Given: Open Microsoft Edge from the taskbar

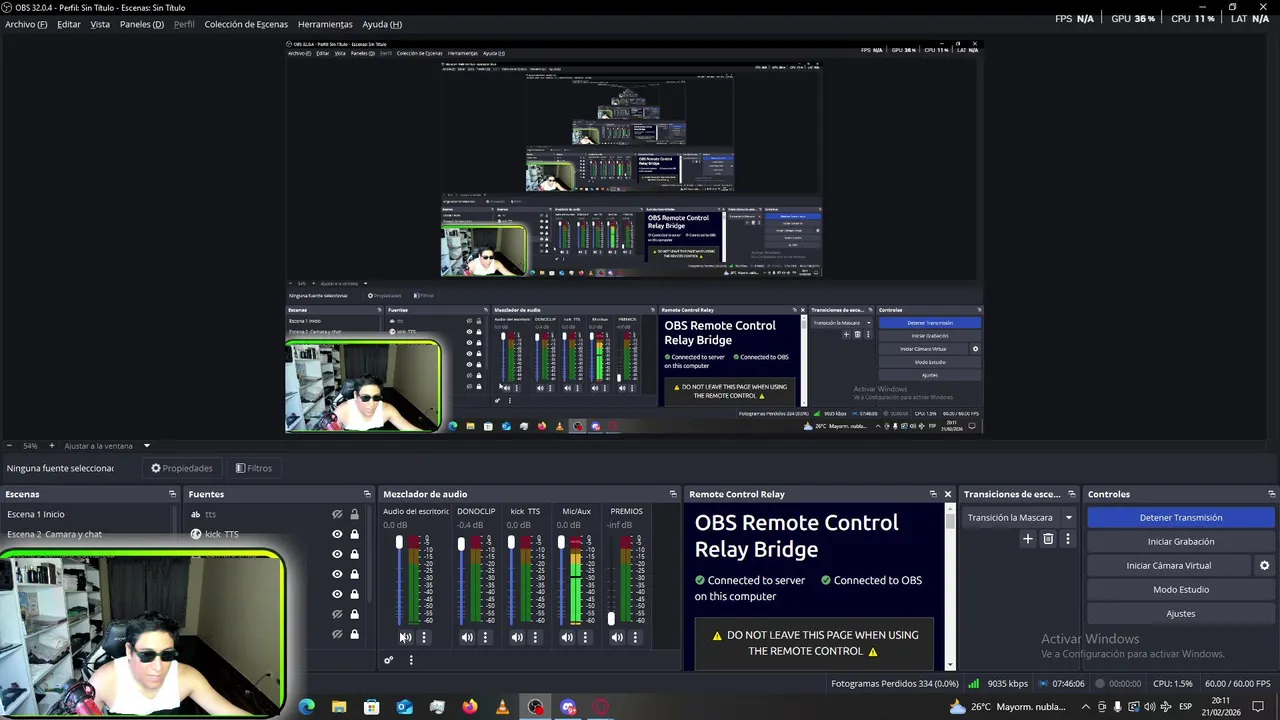Looking at the screenshot, I should click(x=307, y=707).
